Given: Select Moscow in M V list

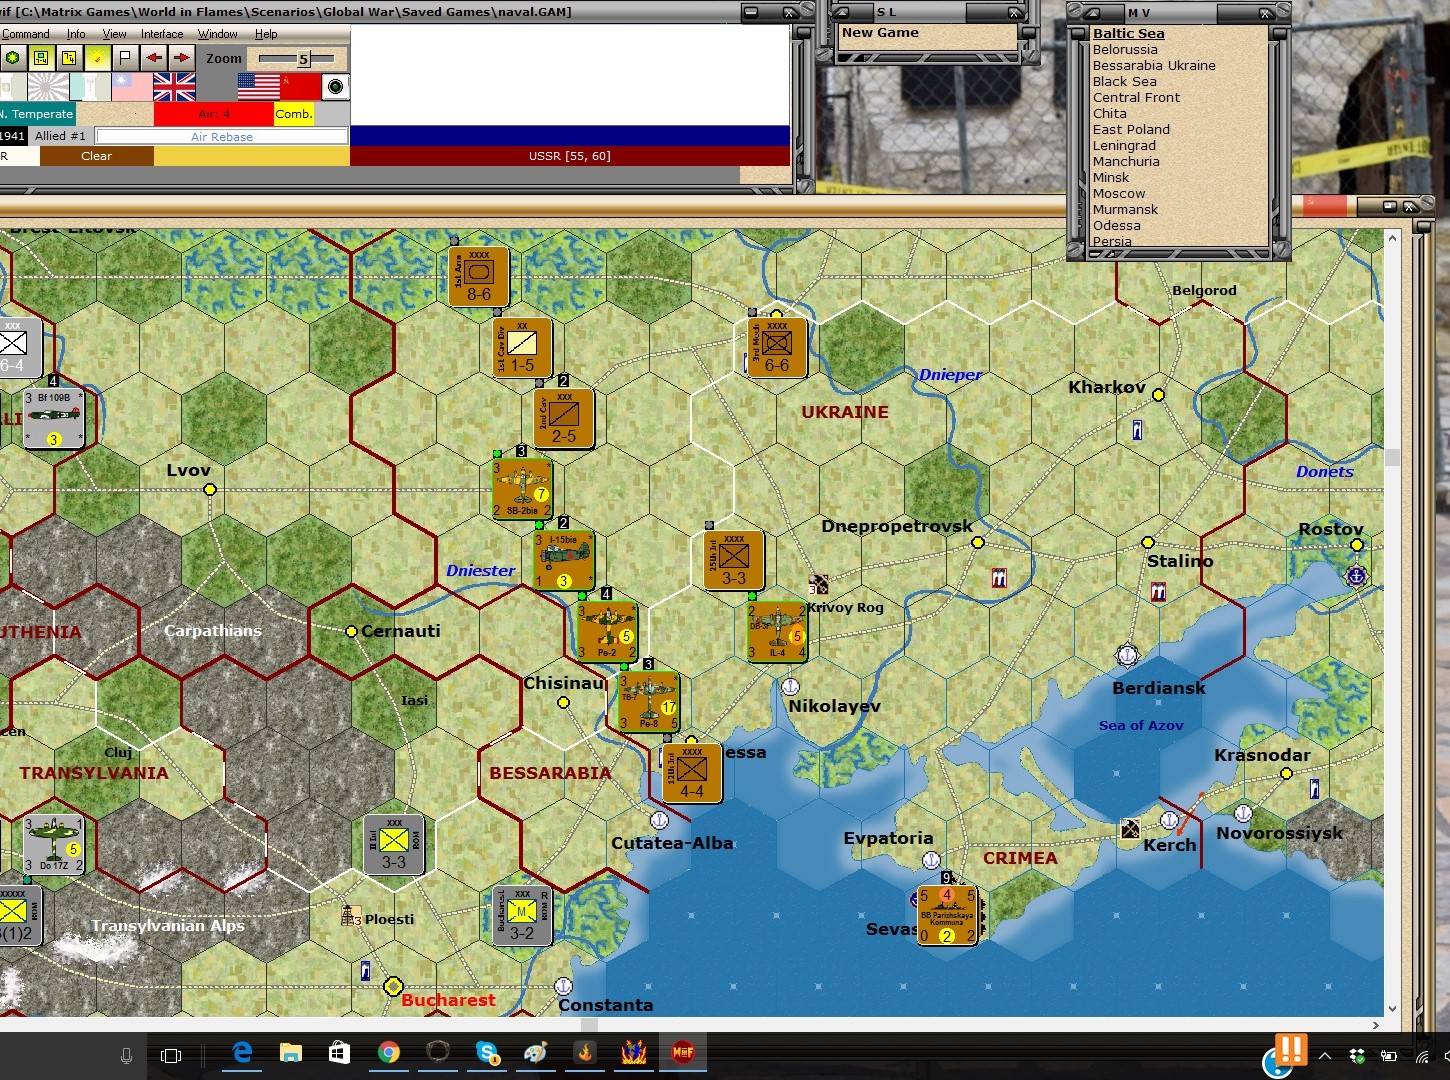Looking at the screenshot, I should point(1119,193).
